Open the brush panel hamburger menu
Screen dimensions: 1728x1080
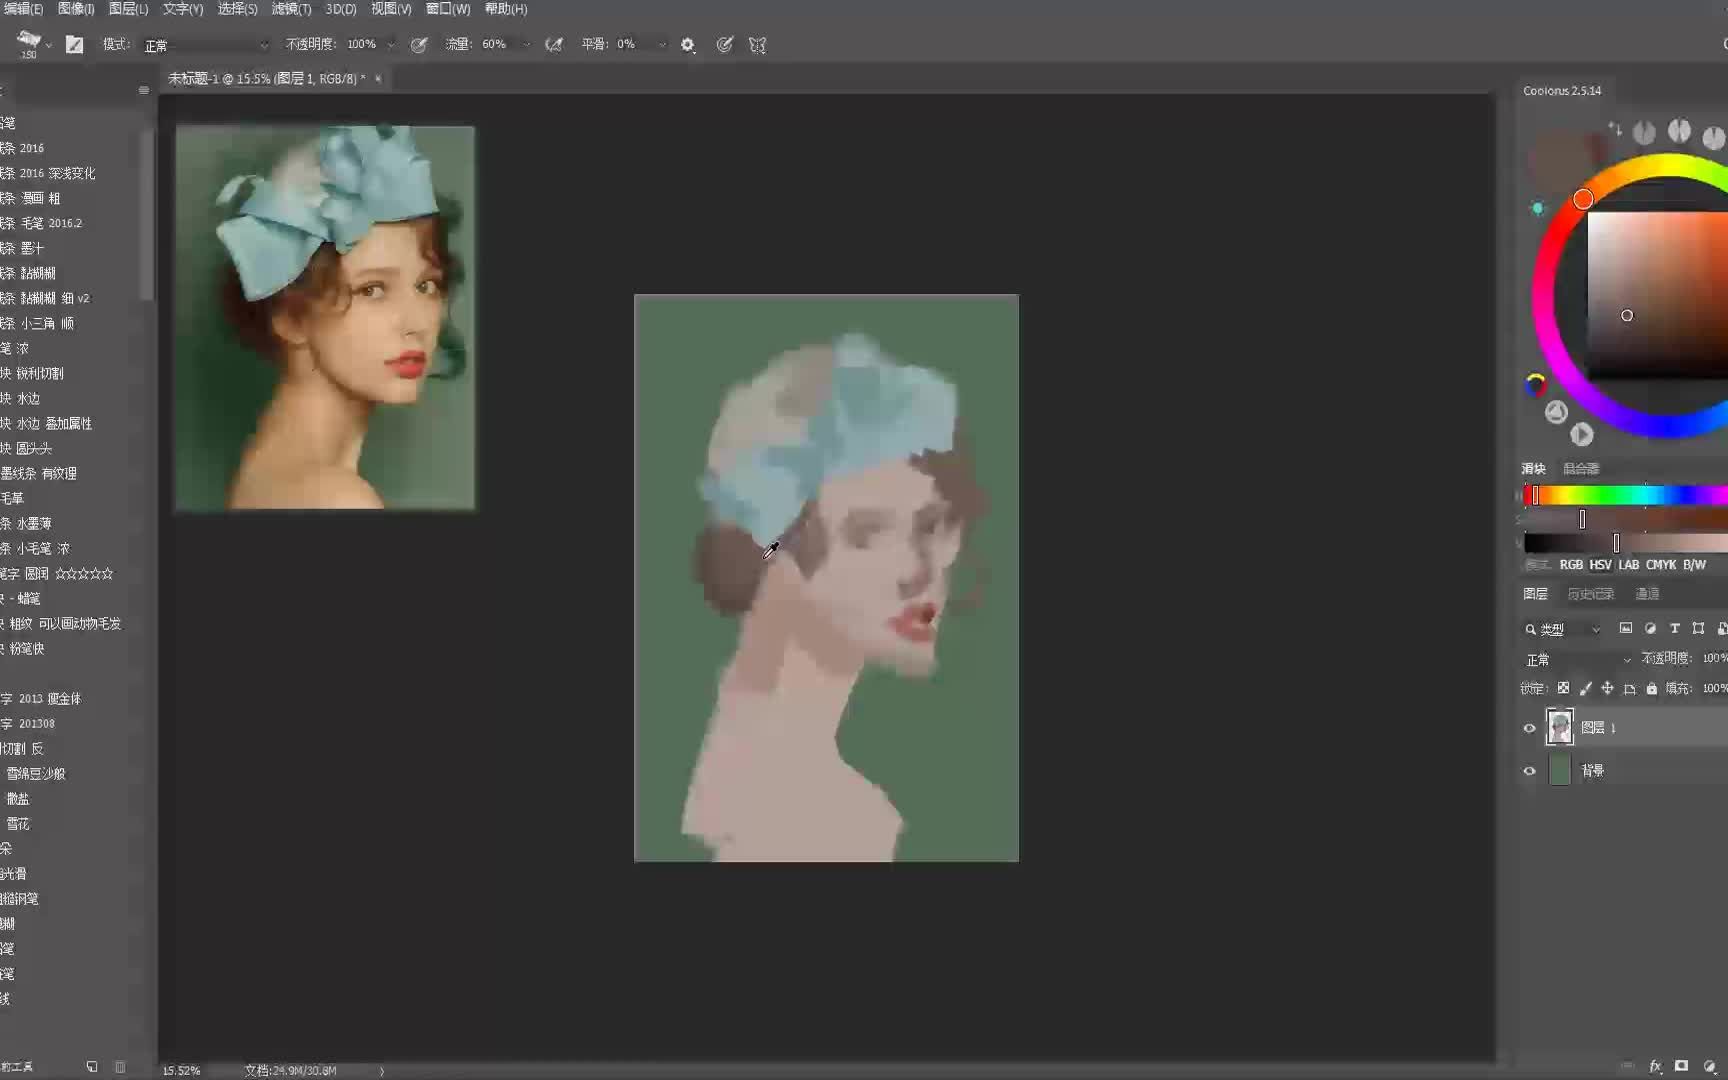click(144, 90)
